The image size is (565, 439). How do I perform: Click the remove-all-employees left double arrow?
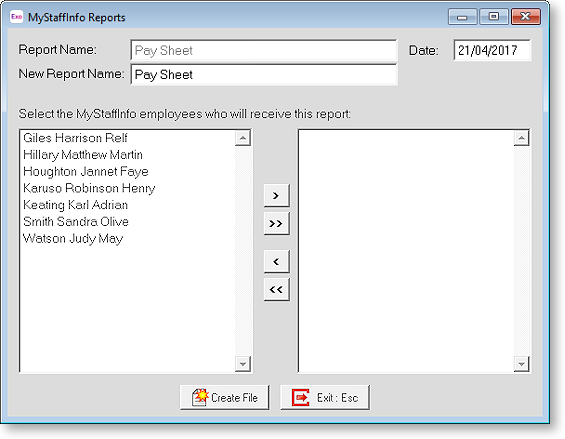(276, 289)
